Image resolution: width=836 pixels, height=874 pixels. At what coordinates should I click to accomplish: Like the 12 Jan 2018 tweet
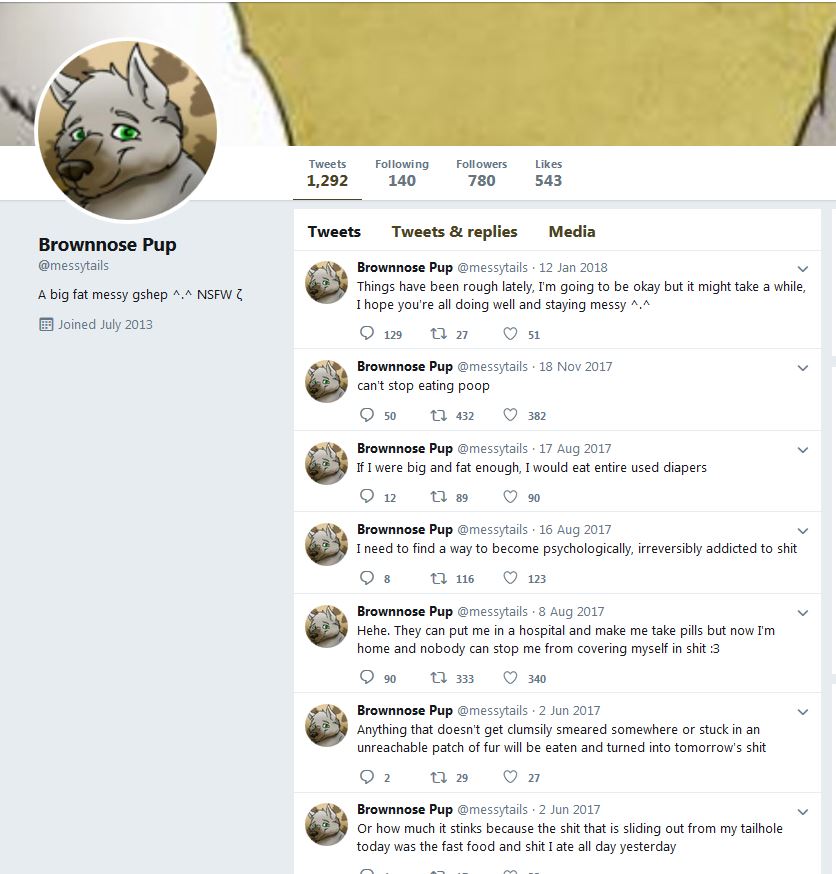[x=510, y=333]
